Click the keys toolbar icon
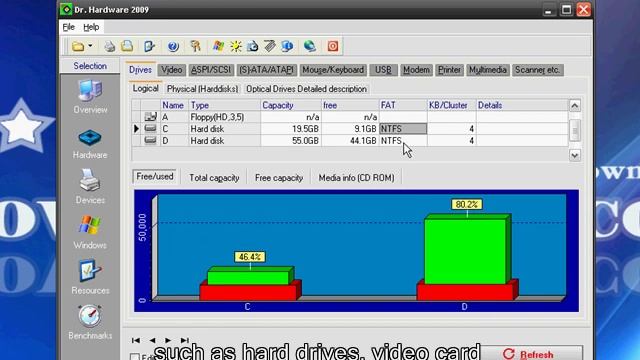 point(196,46)
